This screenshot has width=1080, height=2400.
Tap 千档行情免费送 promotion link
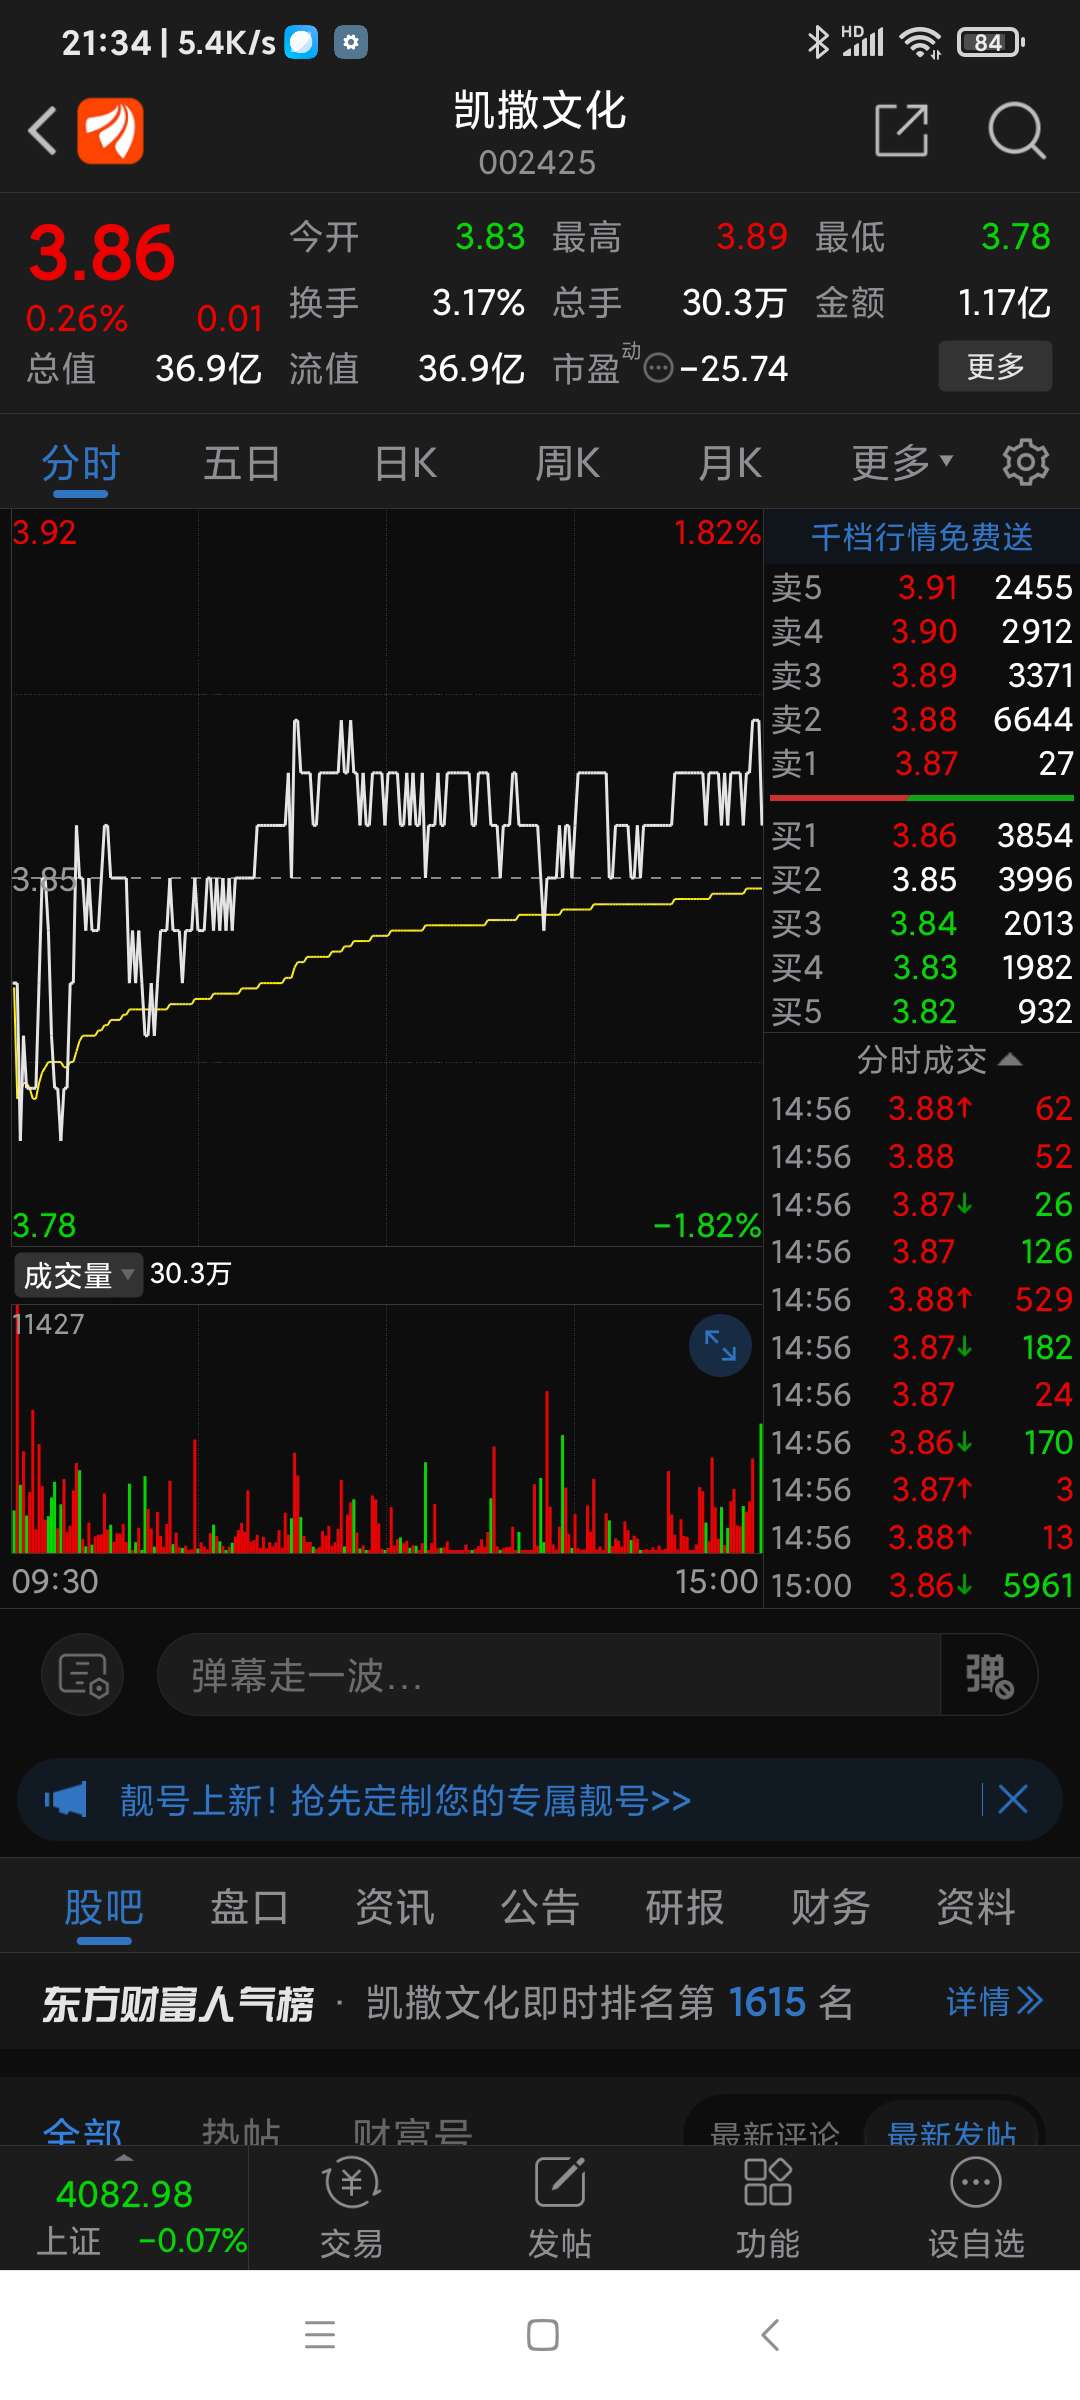[922, 538]
